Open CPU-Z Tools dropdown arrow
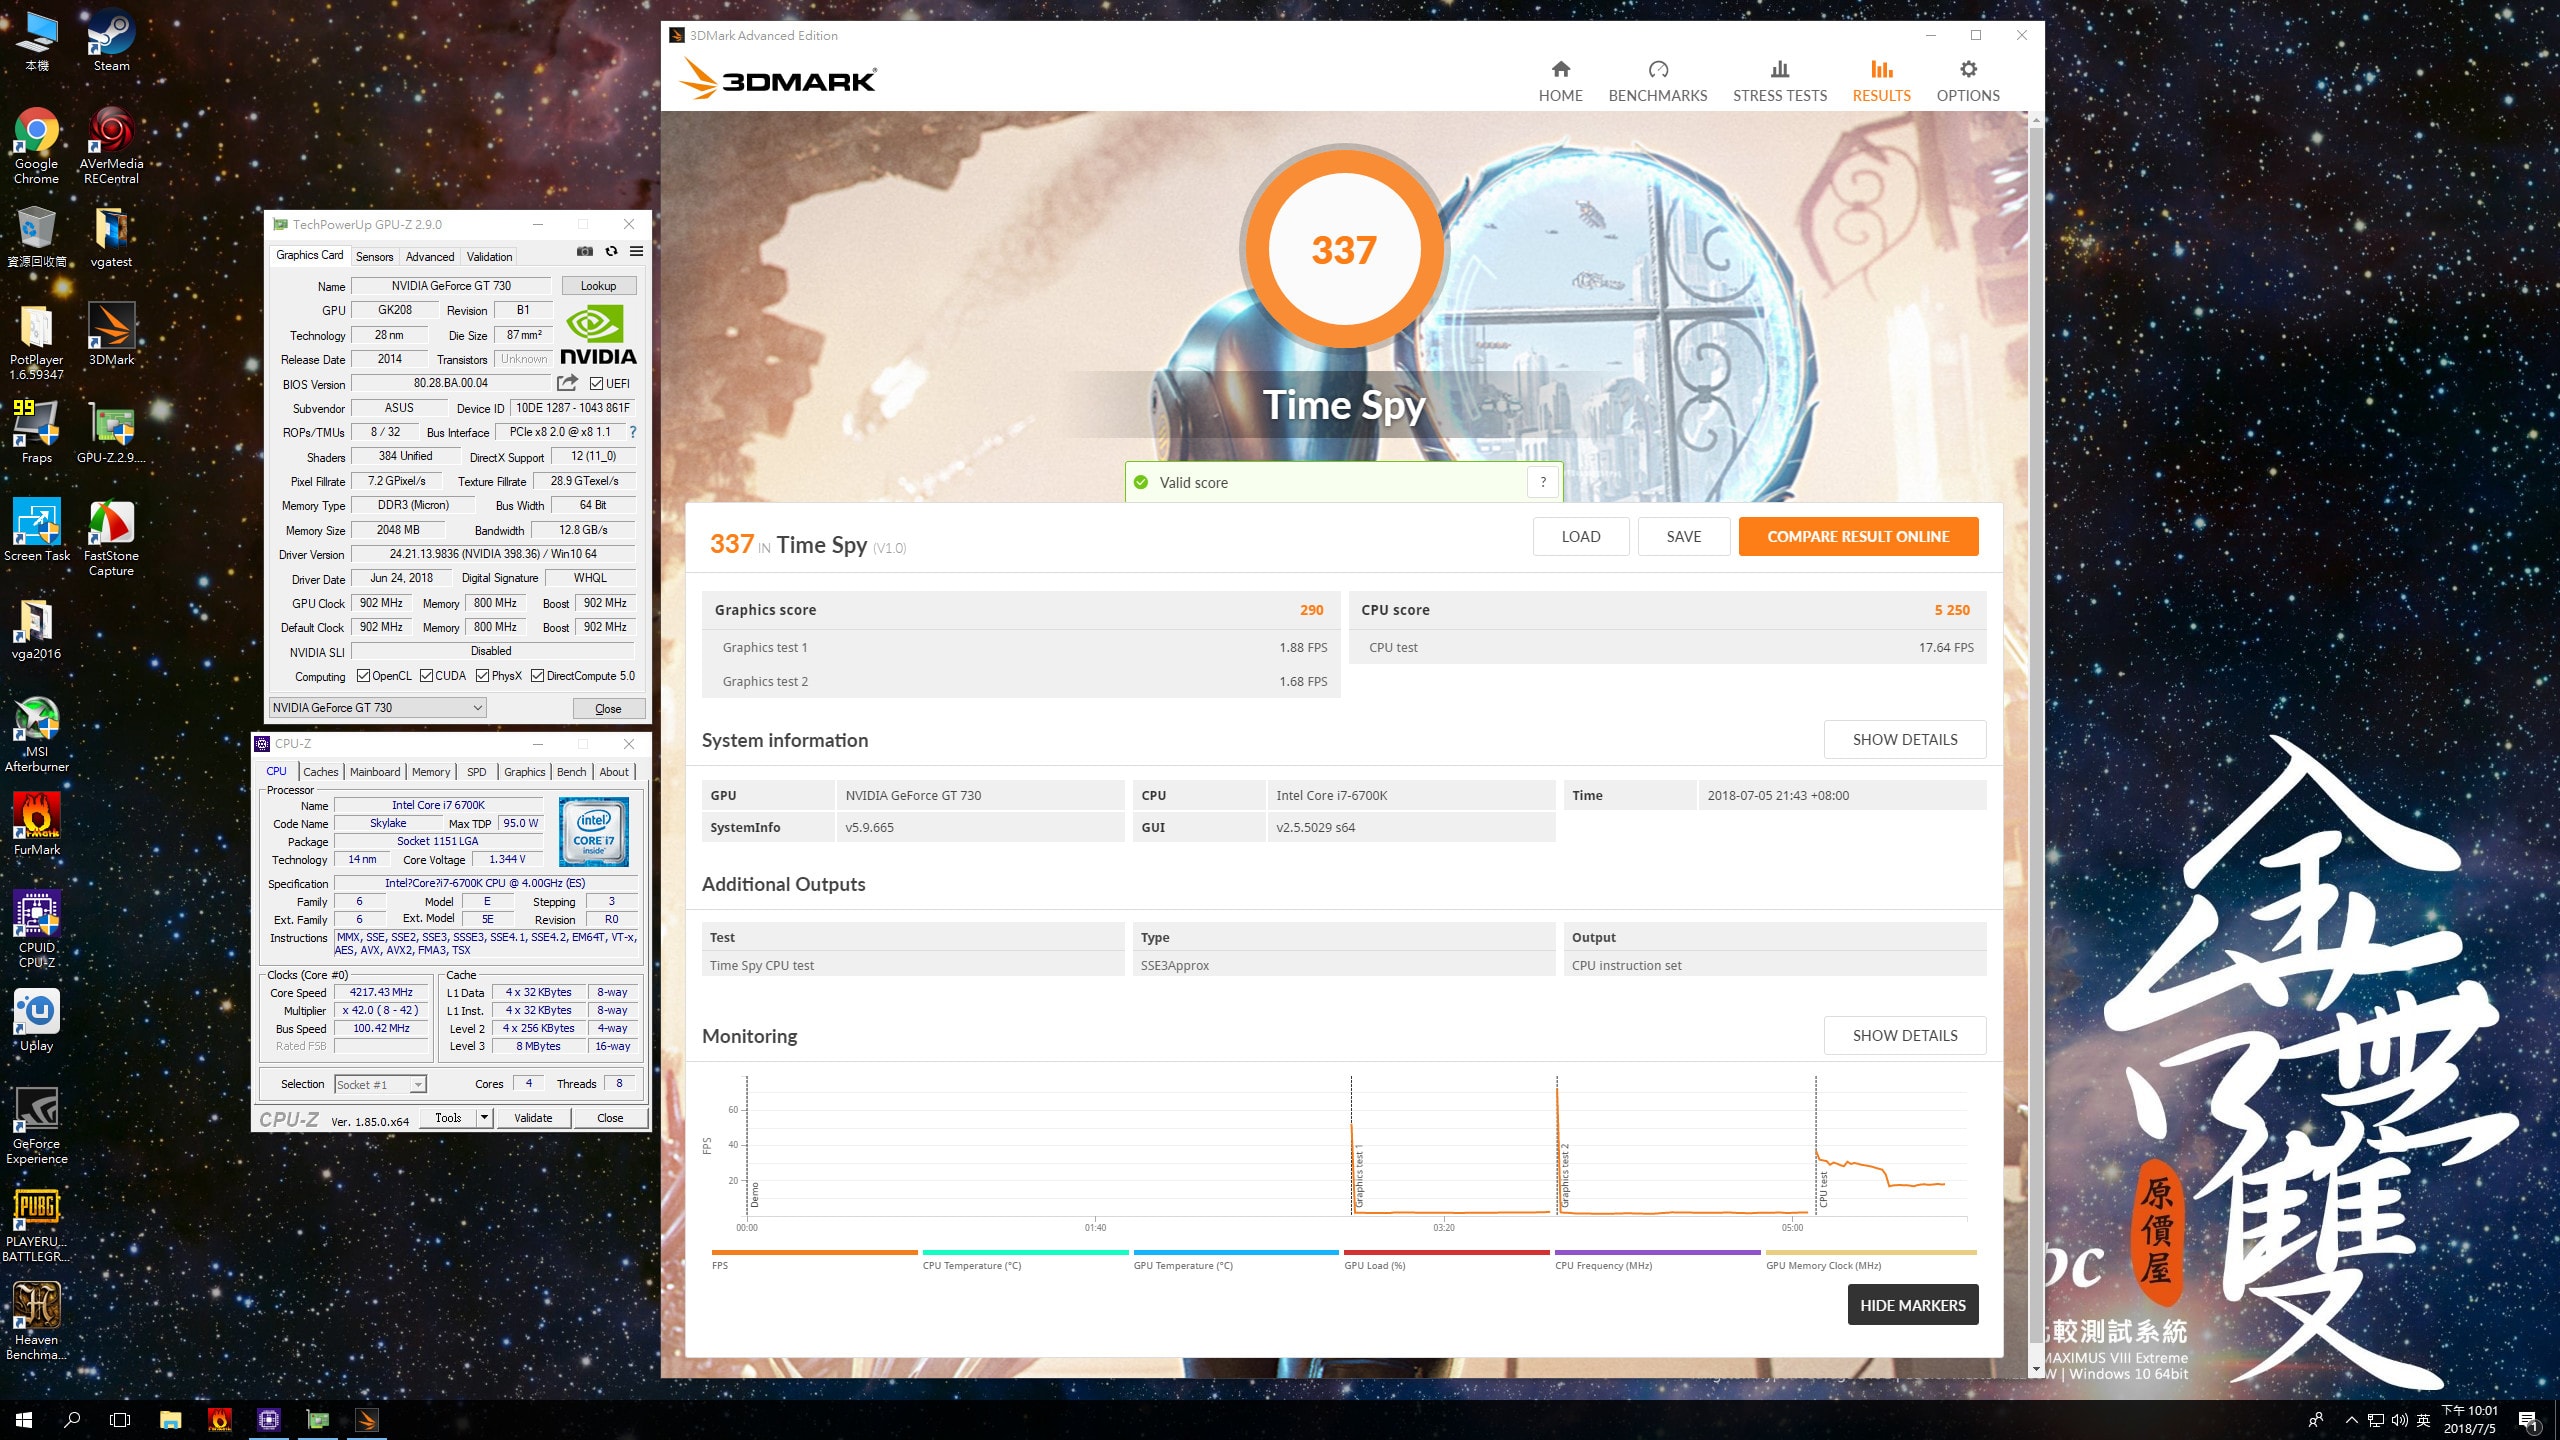Image resolution: width=2560 pixels, height=1440 pixels. click(484, 1117)
